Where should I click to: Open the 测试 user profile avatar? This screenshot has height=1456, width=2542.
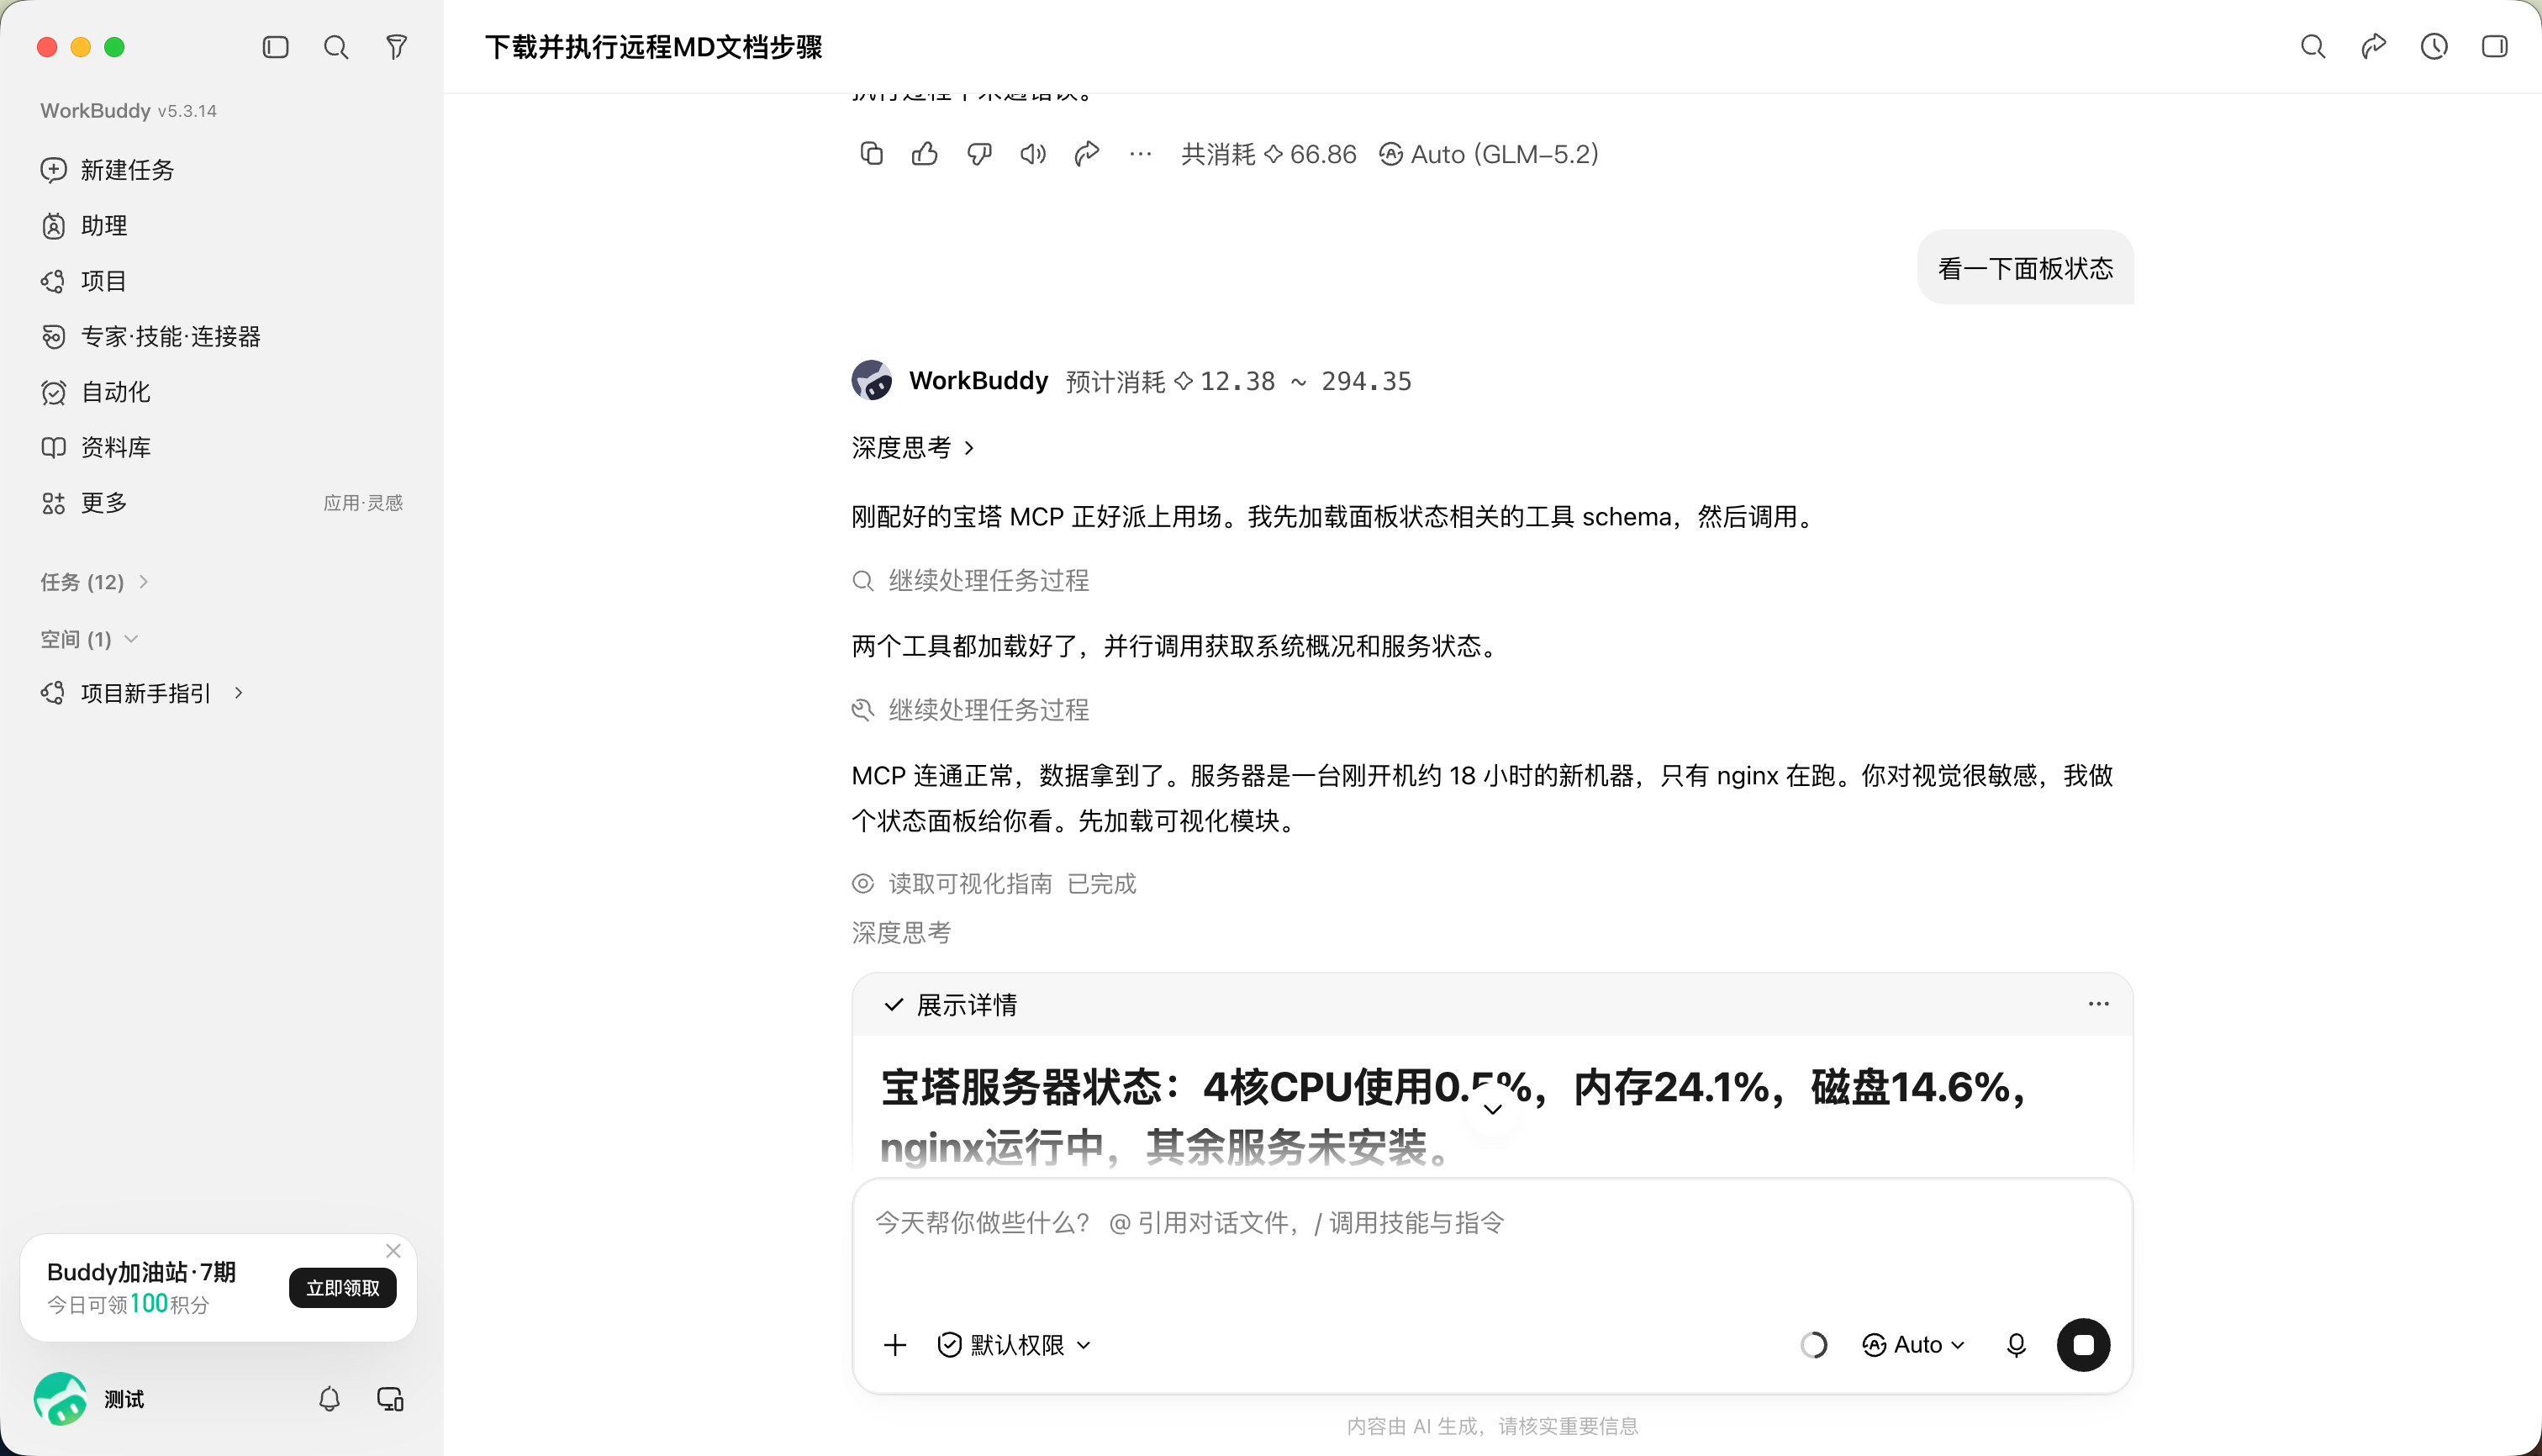click(60, 1399)
